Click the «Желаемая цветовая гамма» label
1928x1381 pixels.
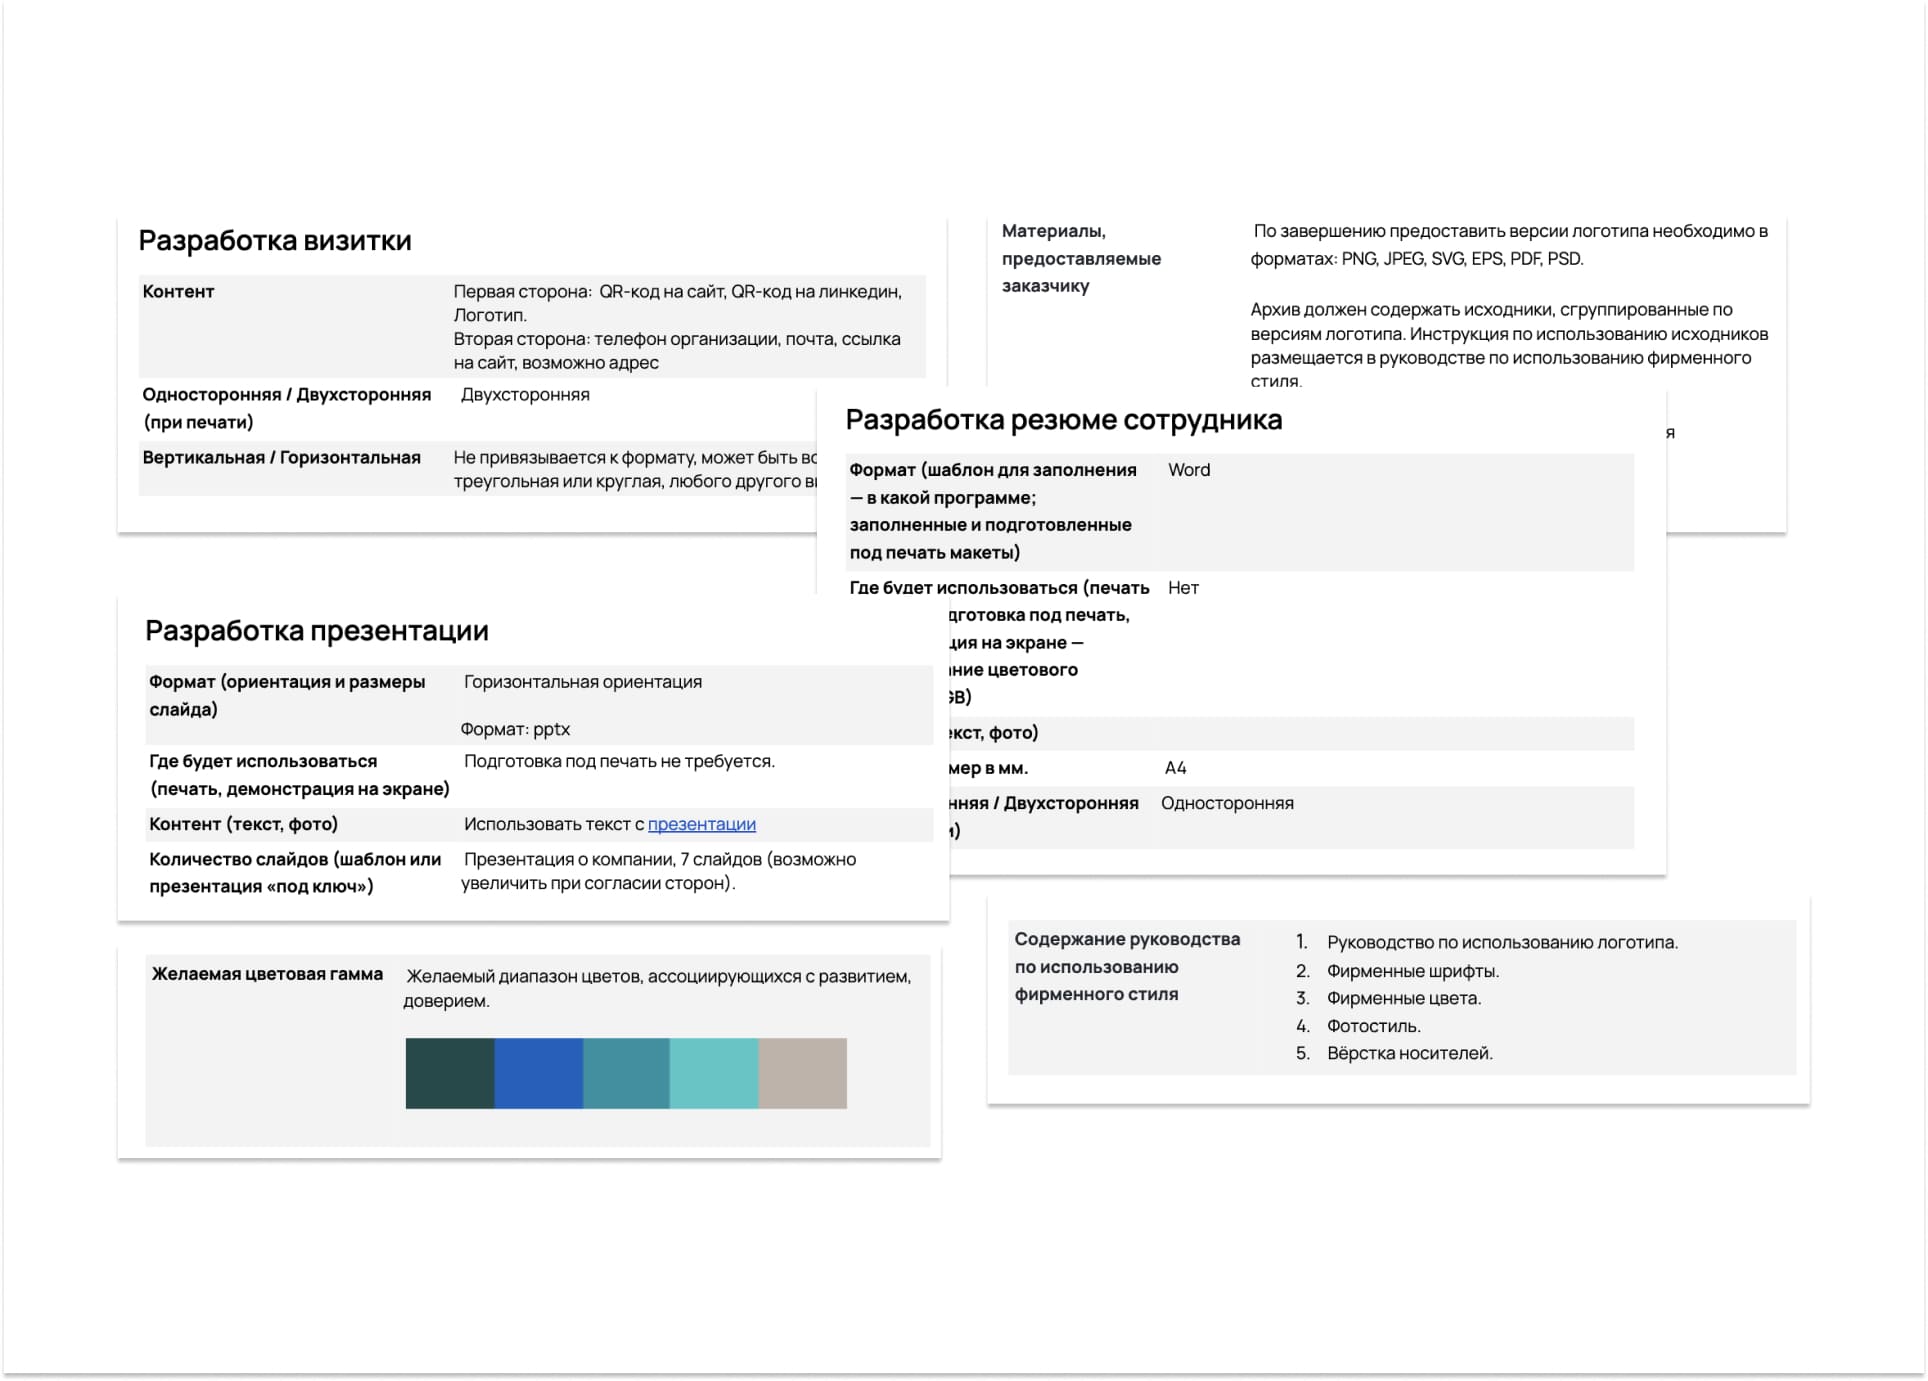point(267,974)
